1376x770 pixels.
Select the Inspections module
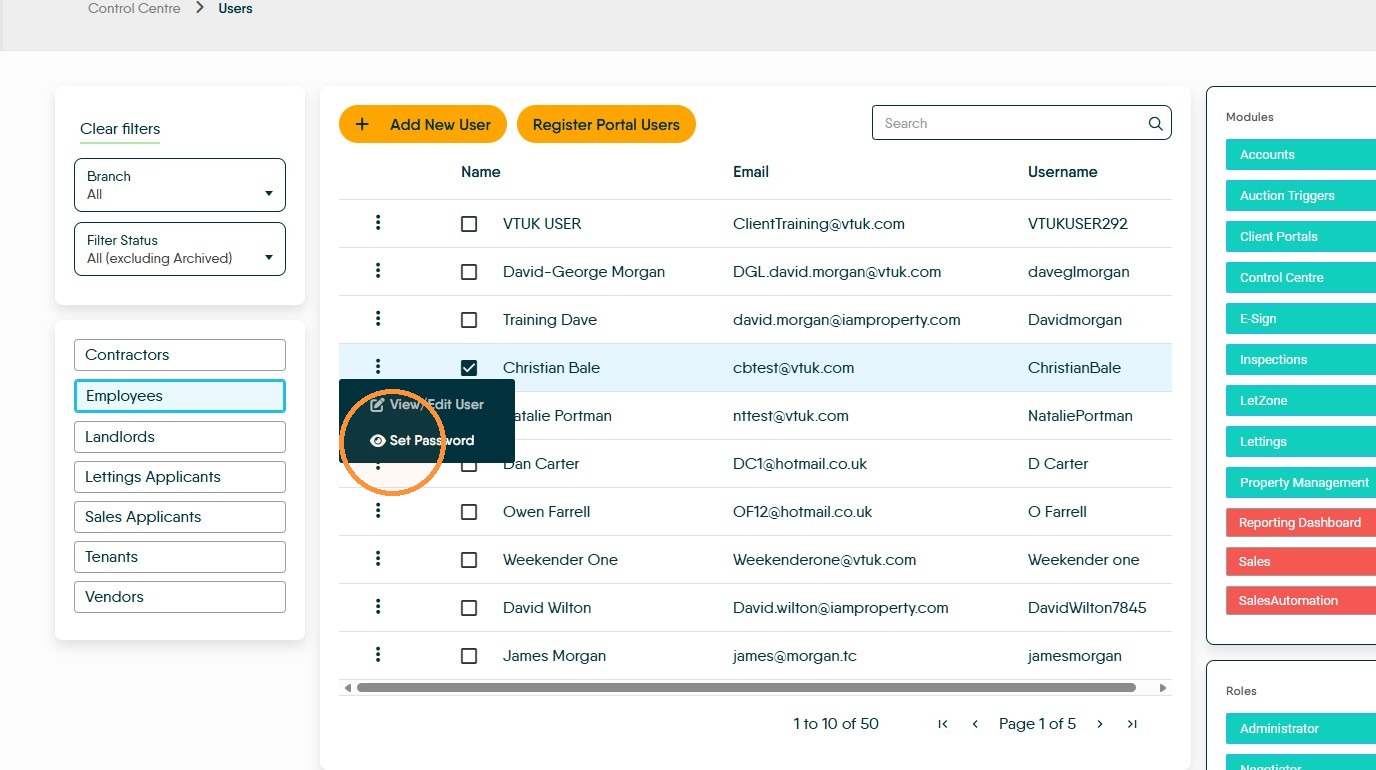pos(1301,360)
